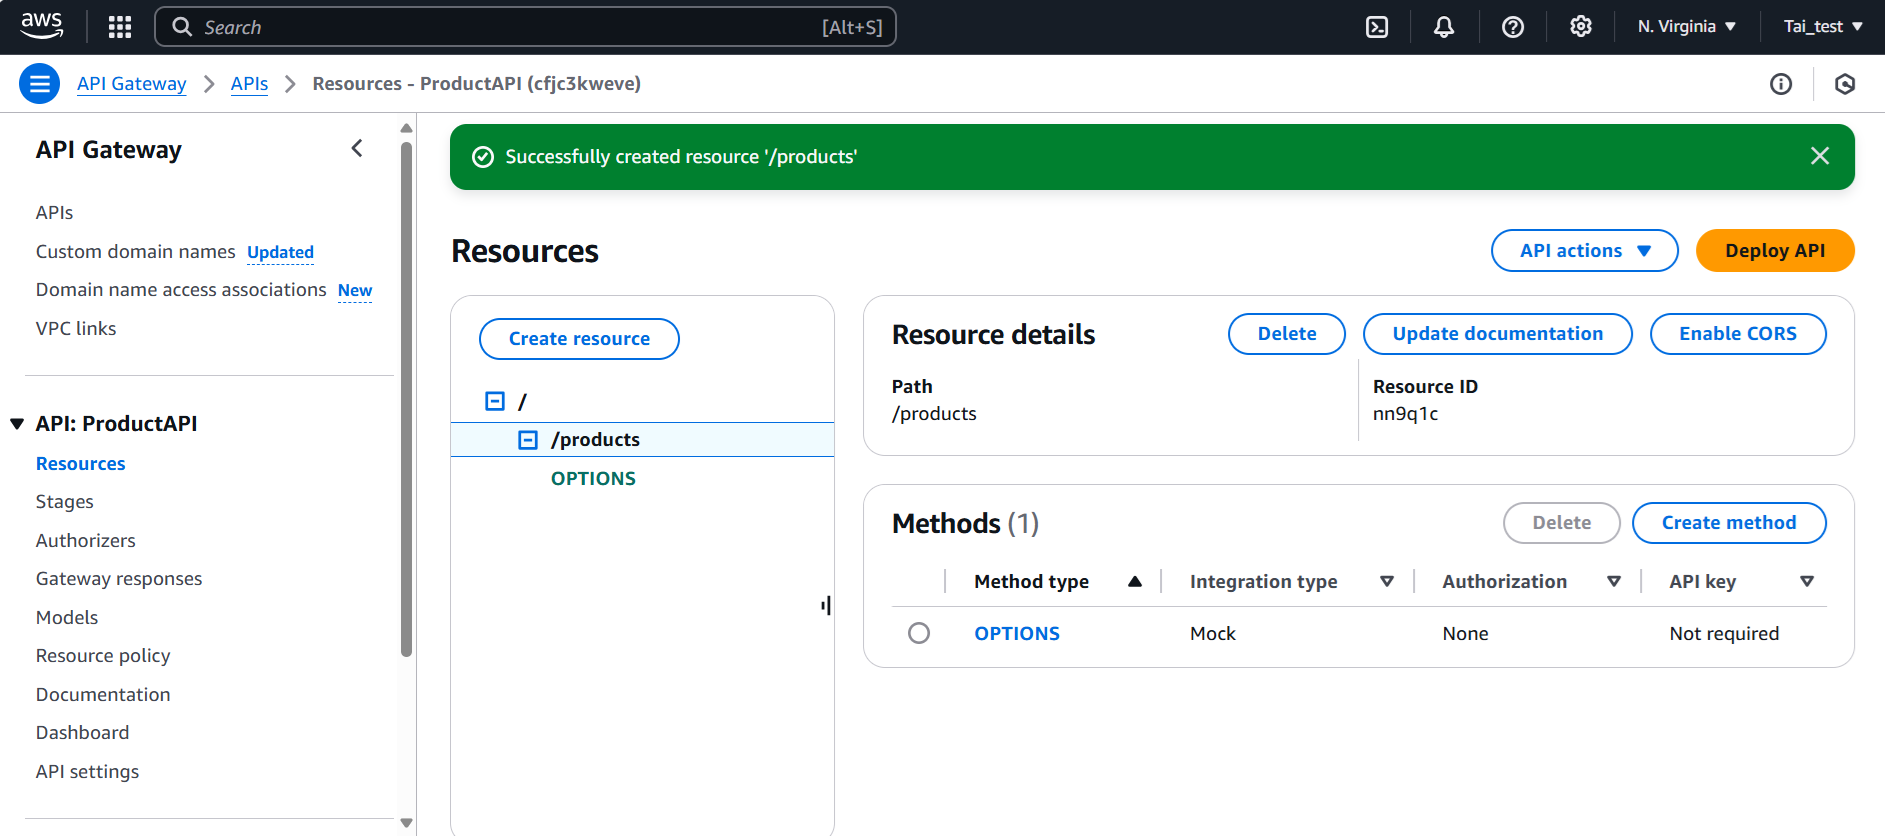Click the AWS logo home icon
The height and width of the screenshot is (836, 1885).
pos(42,26)
